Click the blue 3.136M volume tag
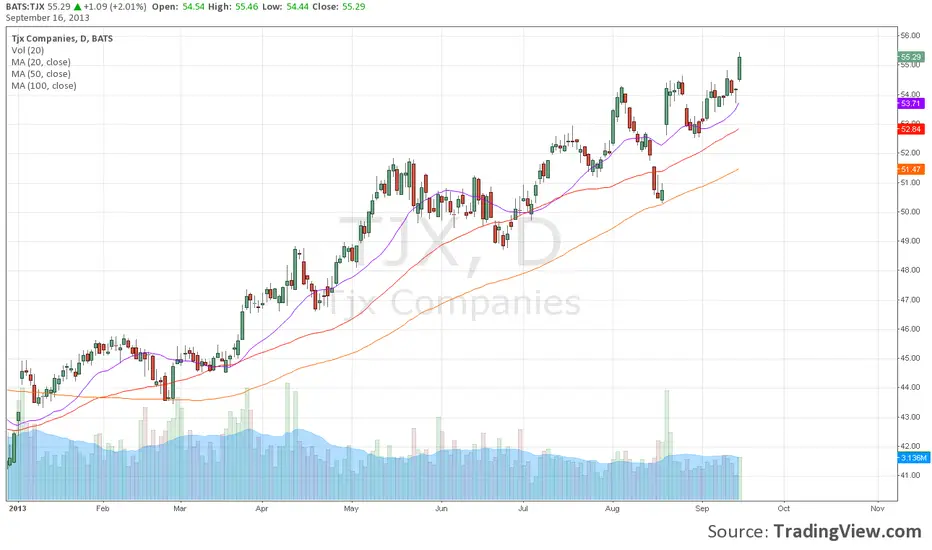The width and height of the screenshot is (932, 550). [913, 458]
